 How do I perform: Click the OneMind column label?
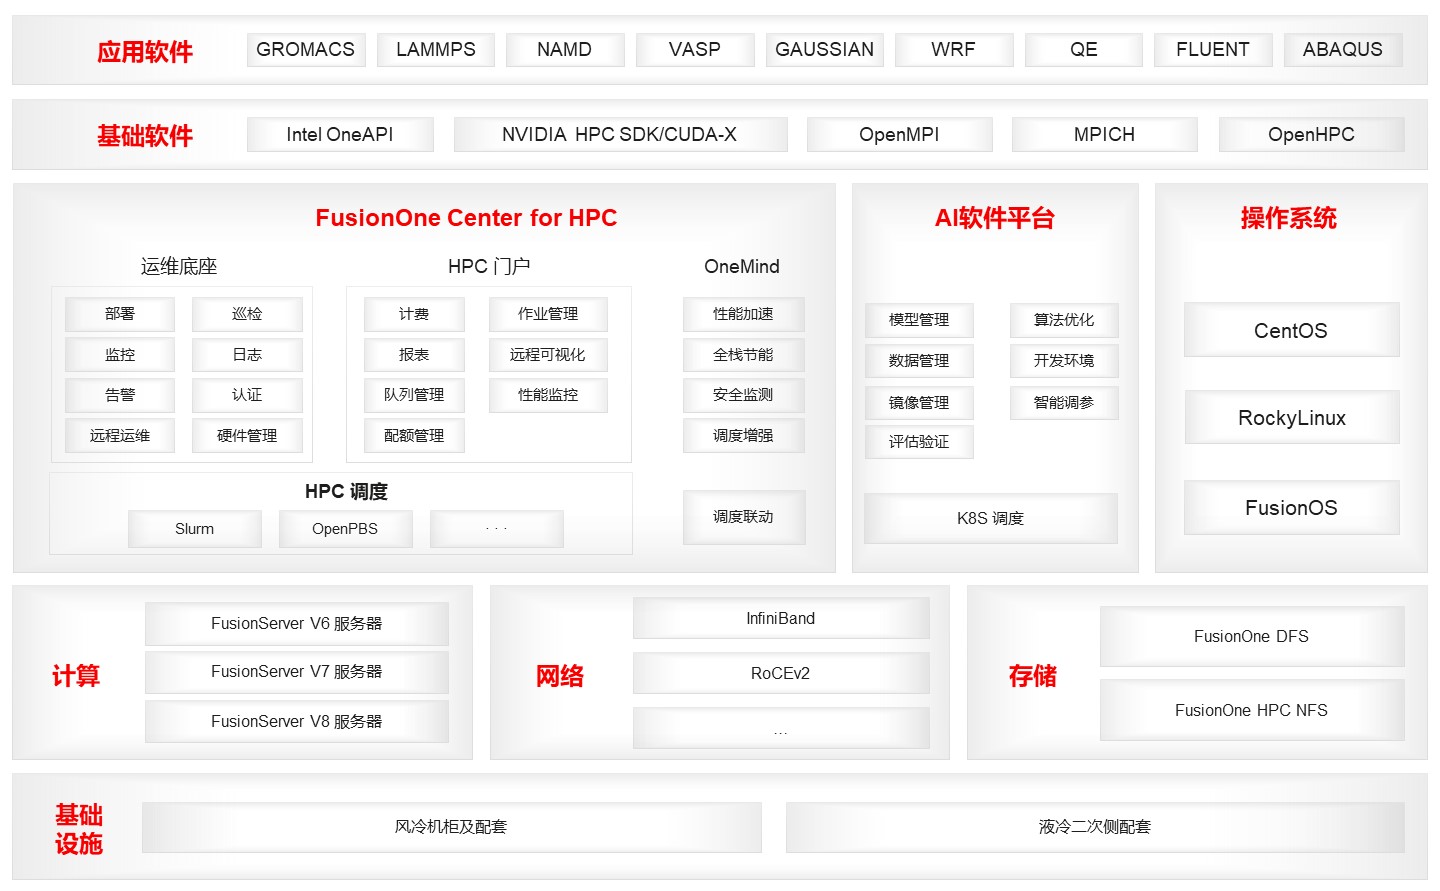pyautogui.click(x=742, y=266)
